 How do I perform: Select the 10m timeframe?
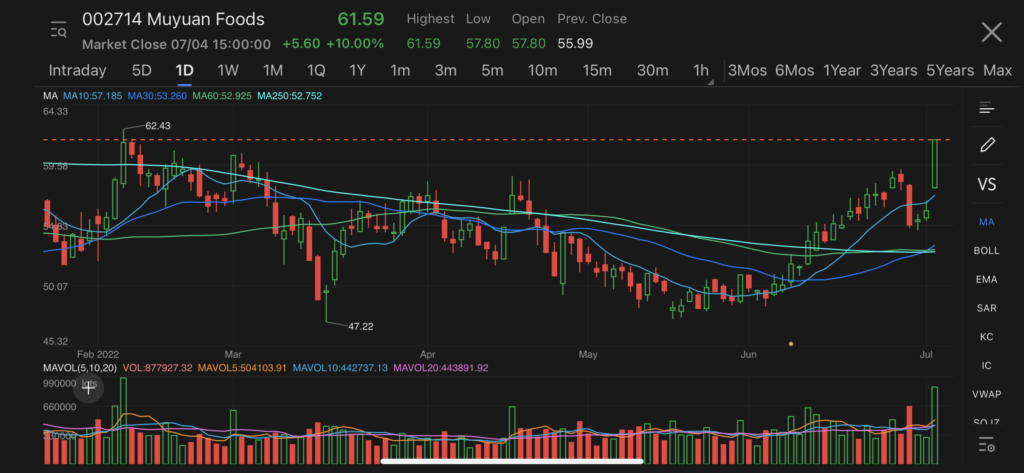point(542,71)
